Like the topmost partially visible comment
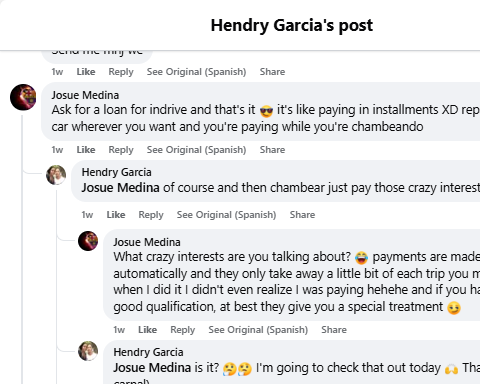480x384 pixels. click(x=86, y=72)
